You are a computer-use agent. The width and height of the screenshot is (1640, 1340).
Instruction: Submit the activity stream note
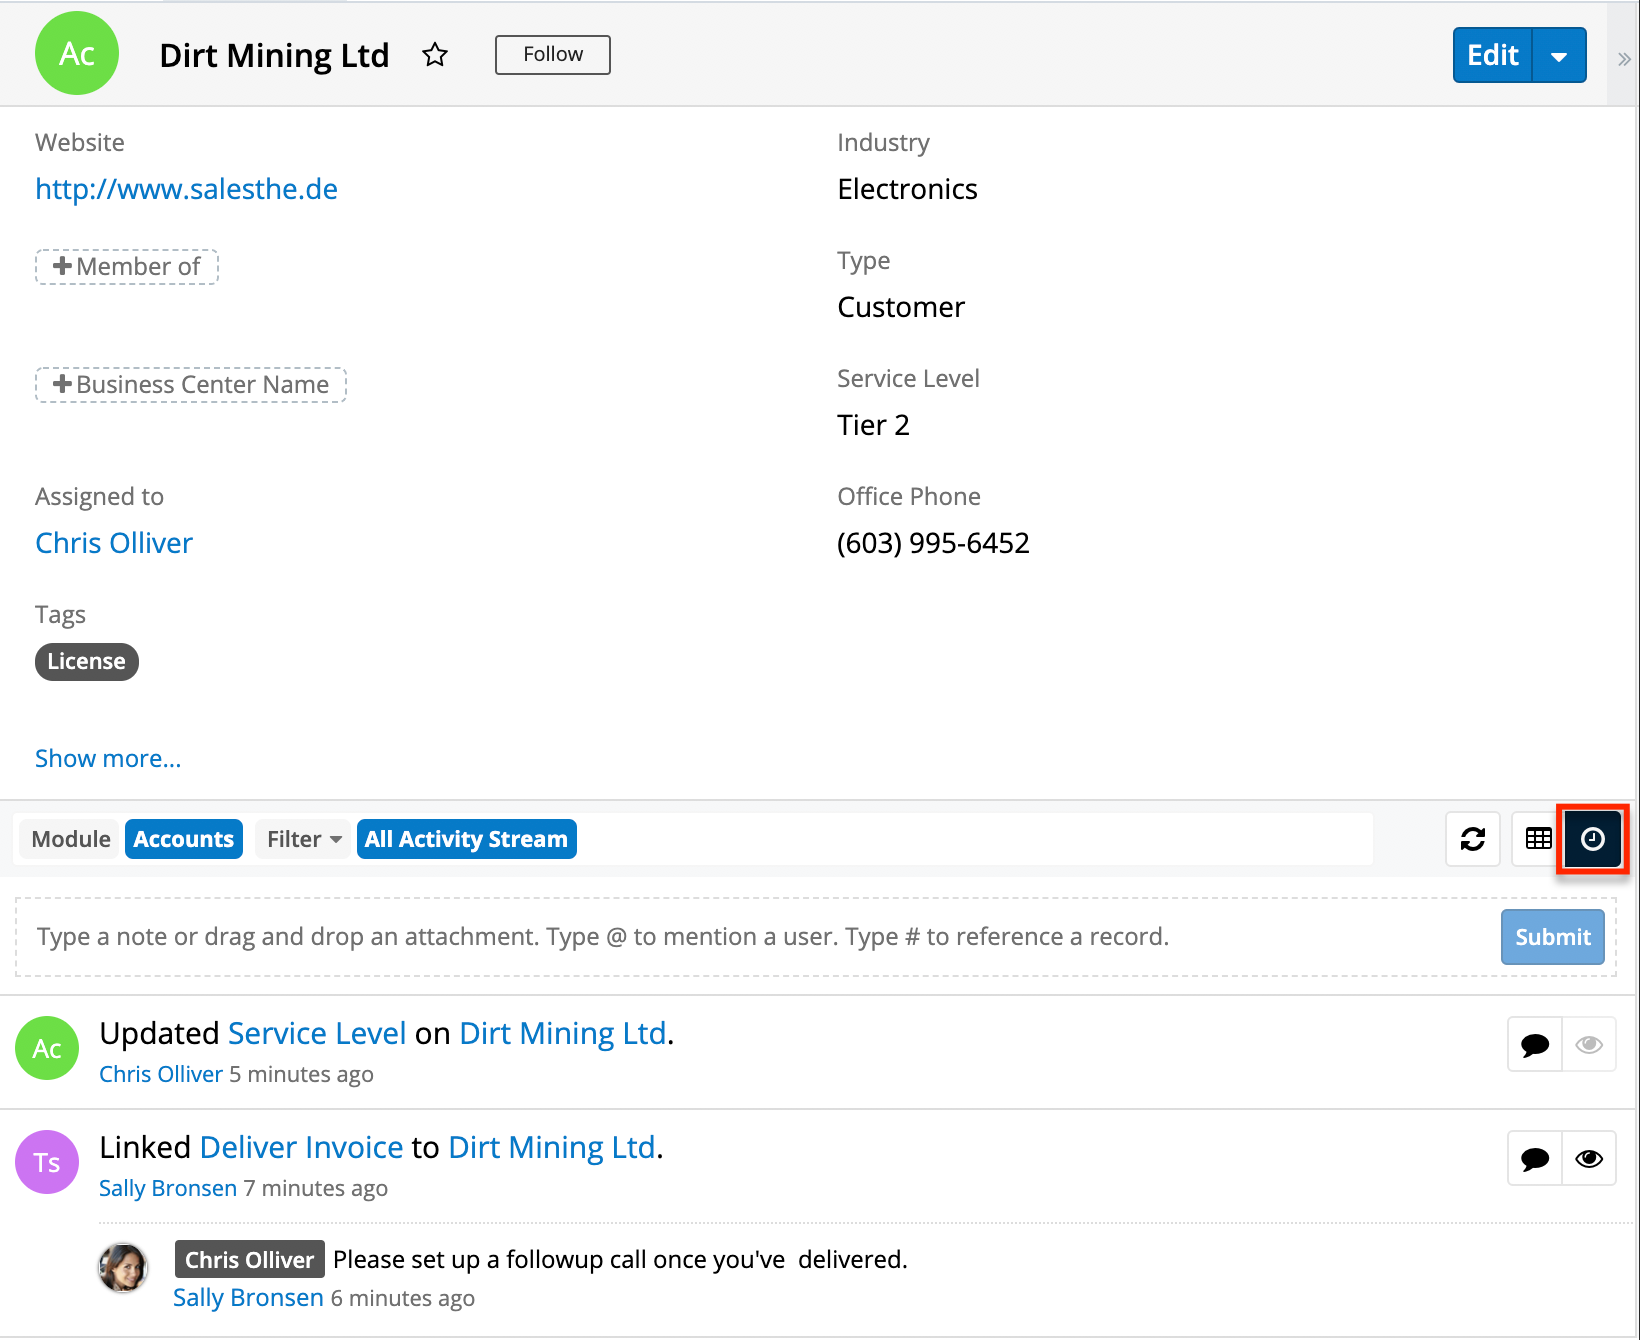tap(1552, 937)
